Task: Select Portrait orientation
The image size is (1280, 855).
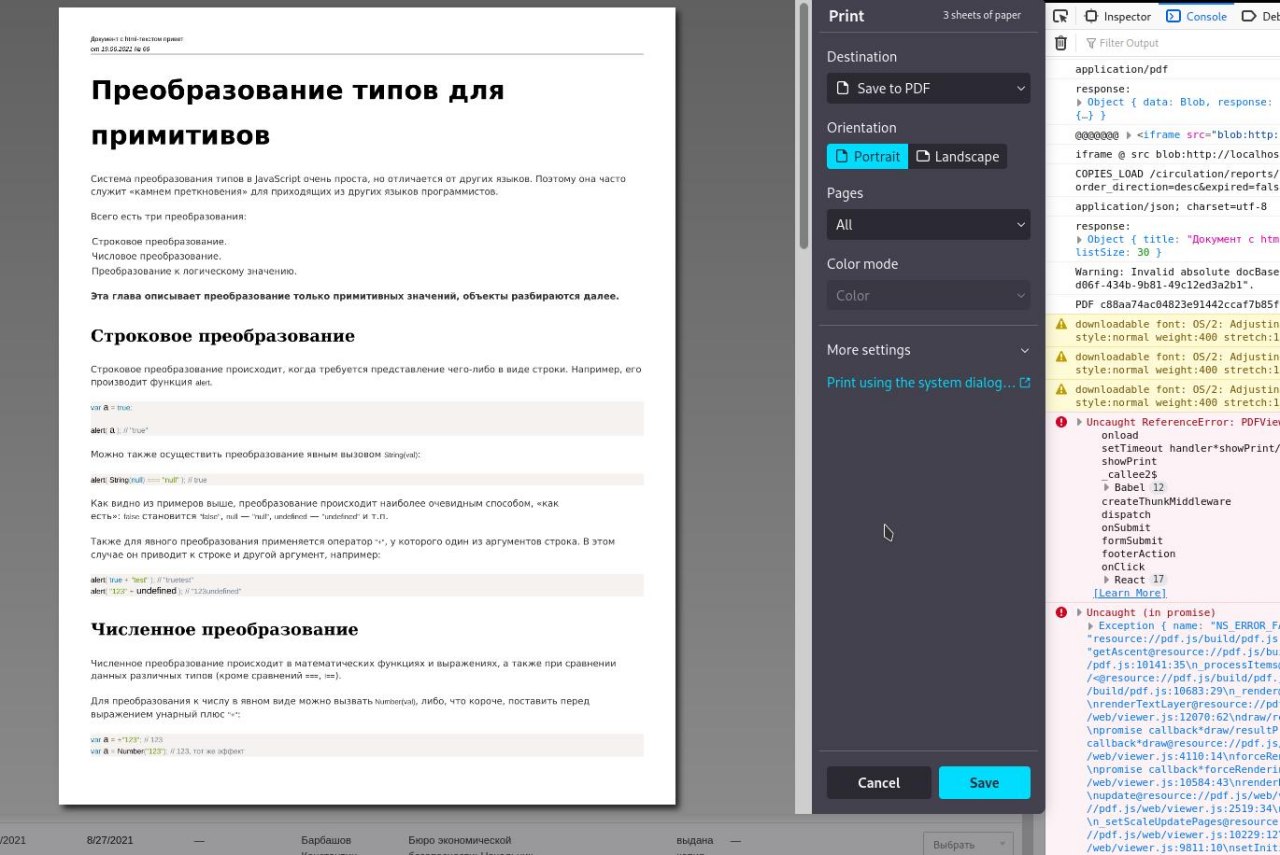Action: tap(867, 156)
